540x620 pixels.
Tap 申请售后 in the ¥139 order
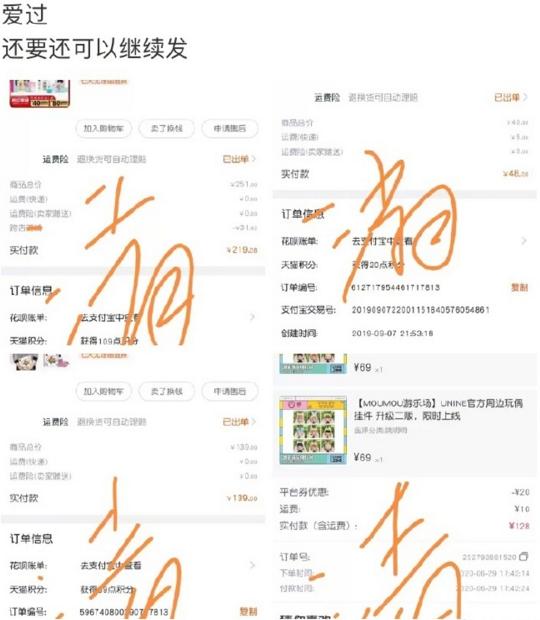(x=230, y=391)
